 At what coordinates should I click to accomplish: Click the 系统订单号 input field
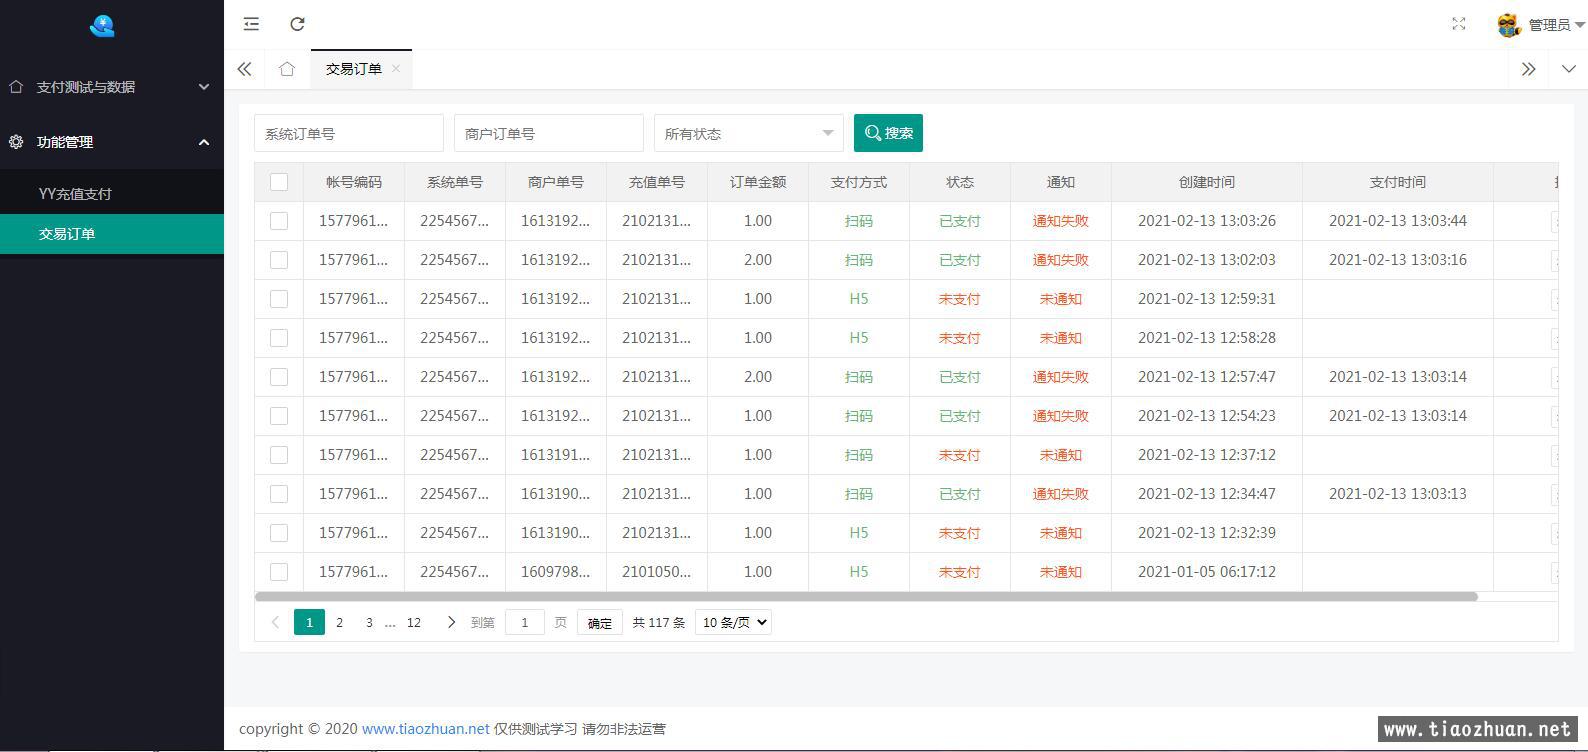tap(348, 133)
